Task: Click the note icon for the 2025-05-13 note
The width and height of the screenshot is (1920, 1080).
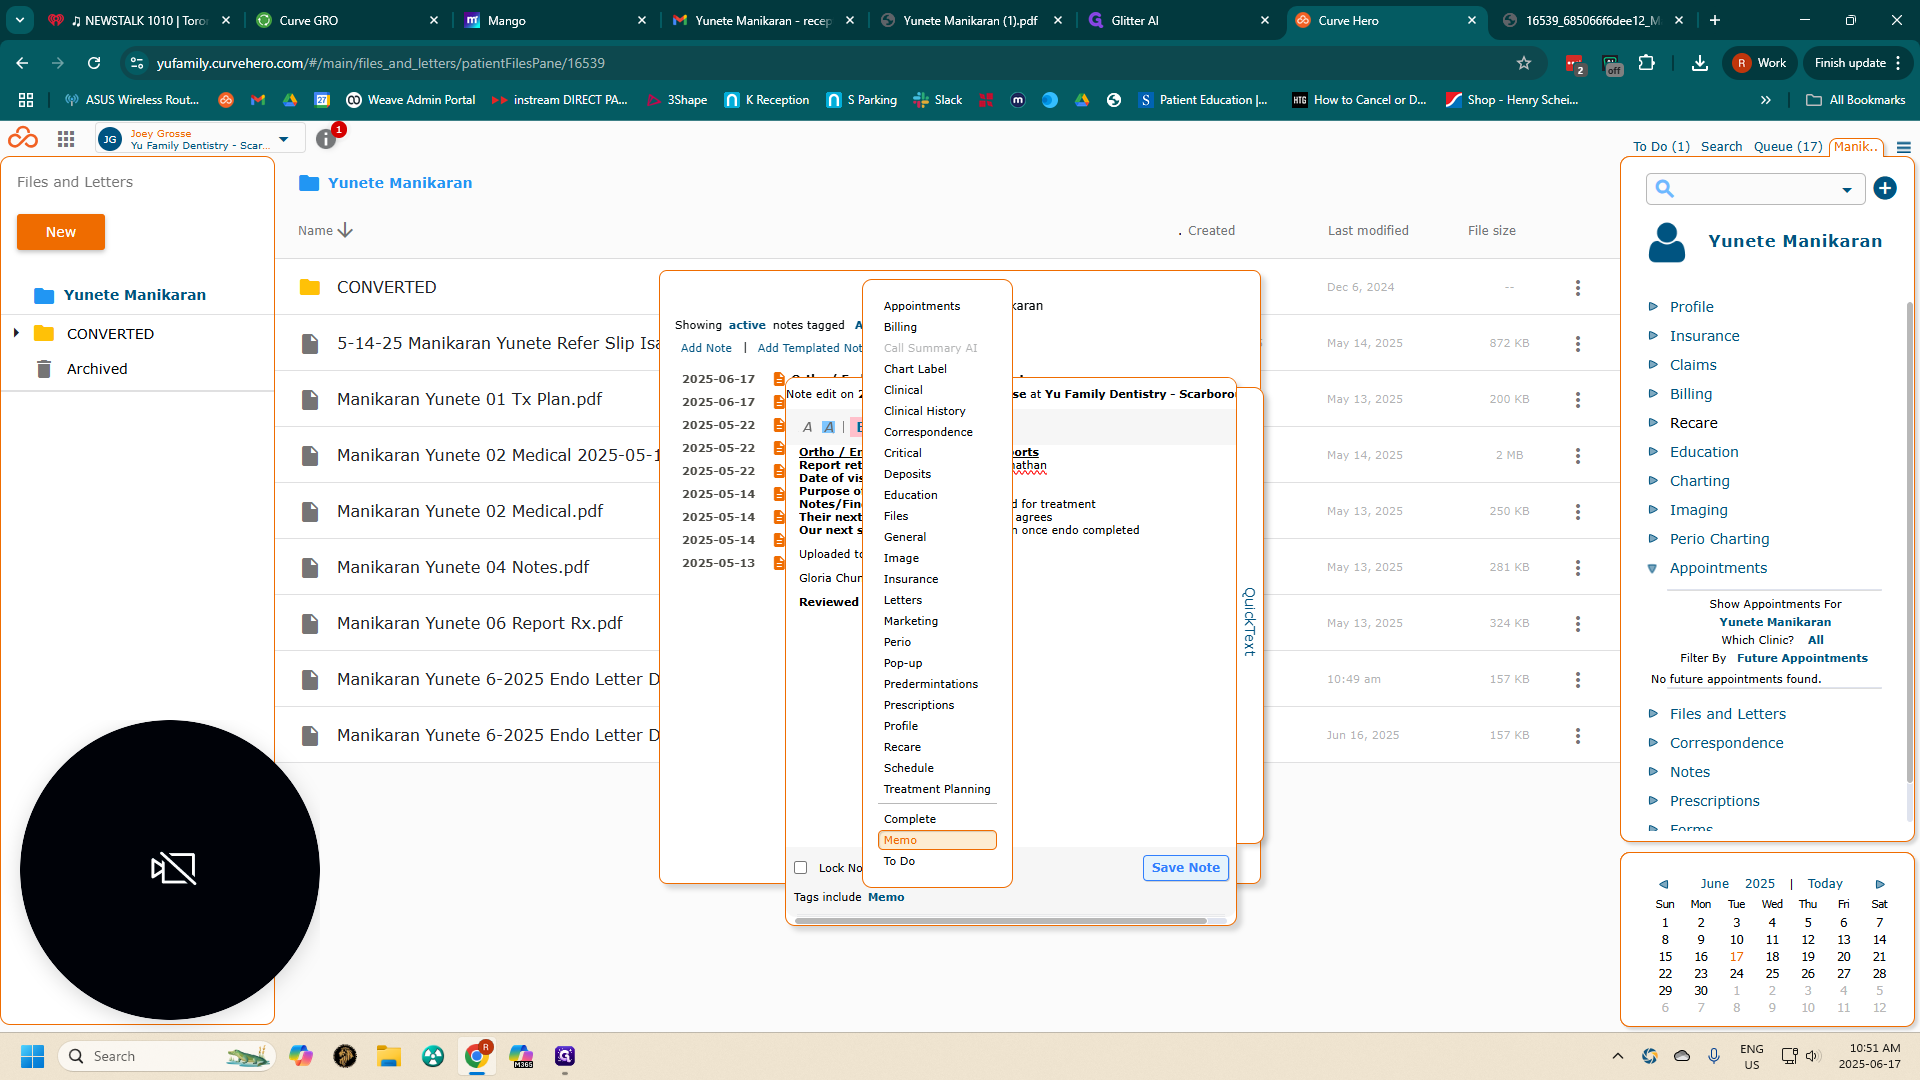Action: click(778, 563)
